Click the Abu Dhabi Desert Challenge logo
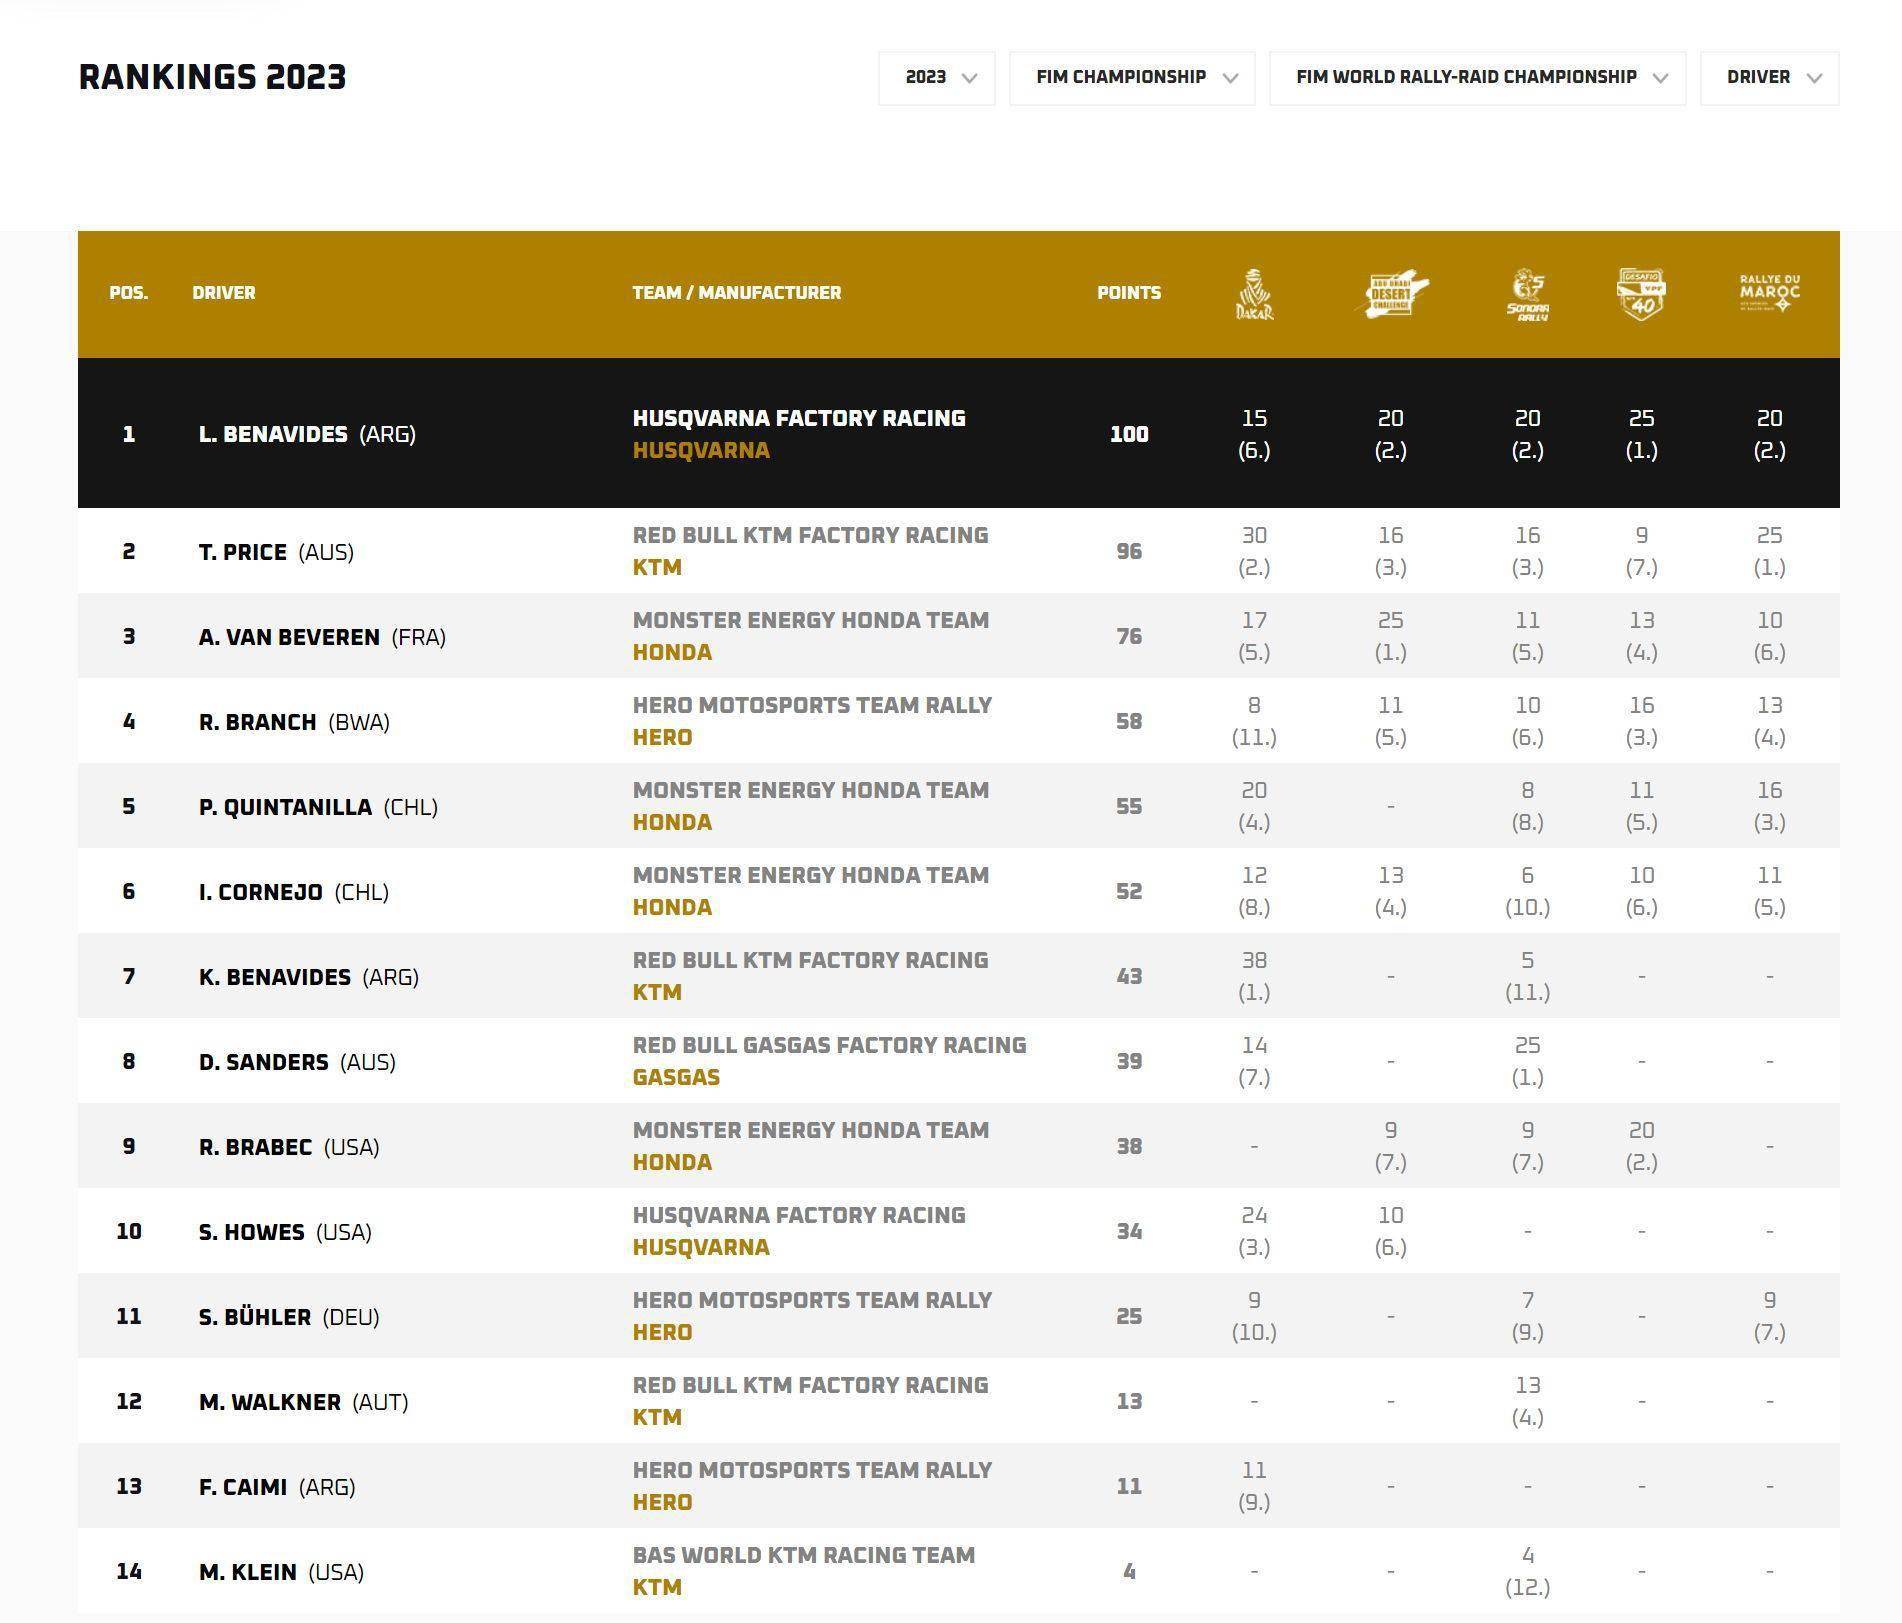The width and height of the screenshot is (1902, 1623). (x=1393, y=294)
